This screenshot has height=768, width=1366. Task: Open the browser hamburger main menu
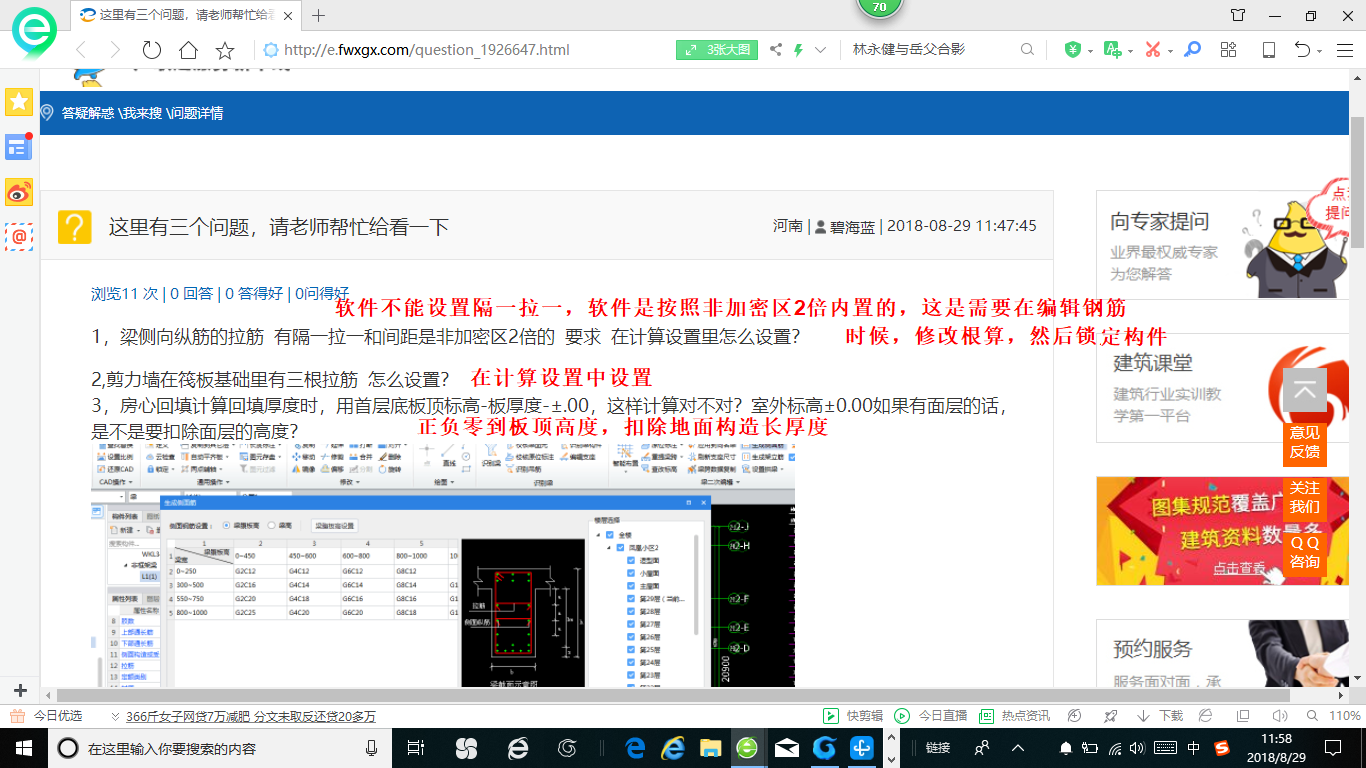click(1343, 50)
